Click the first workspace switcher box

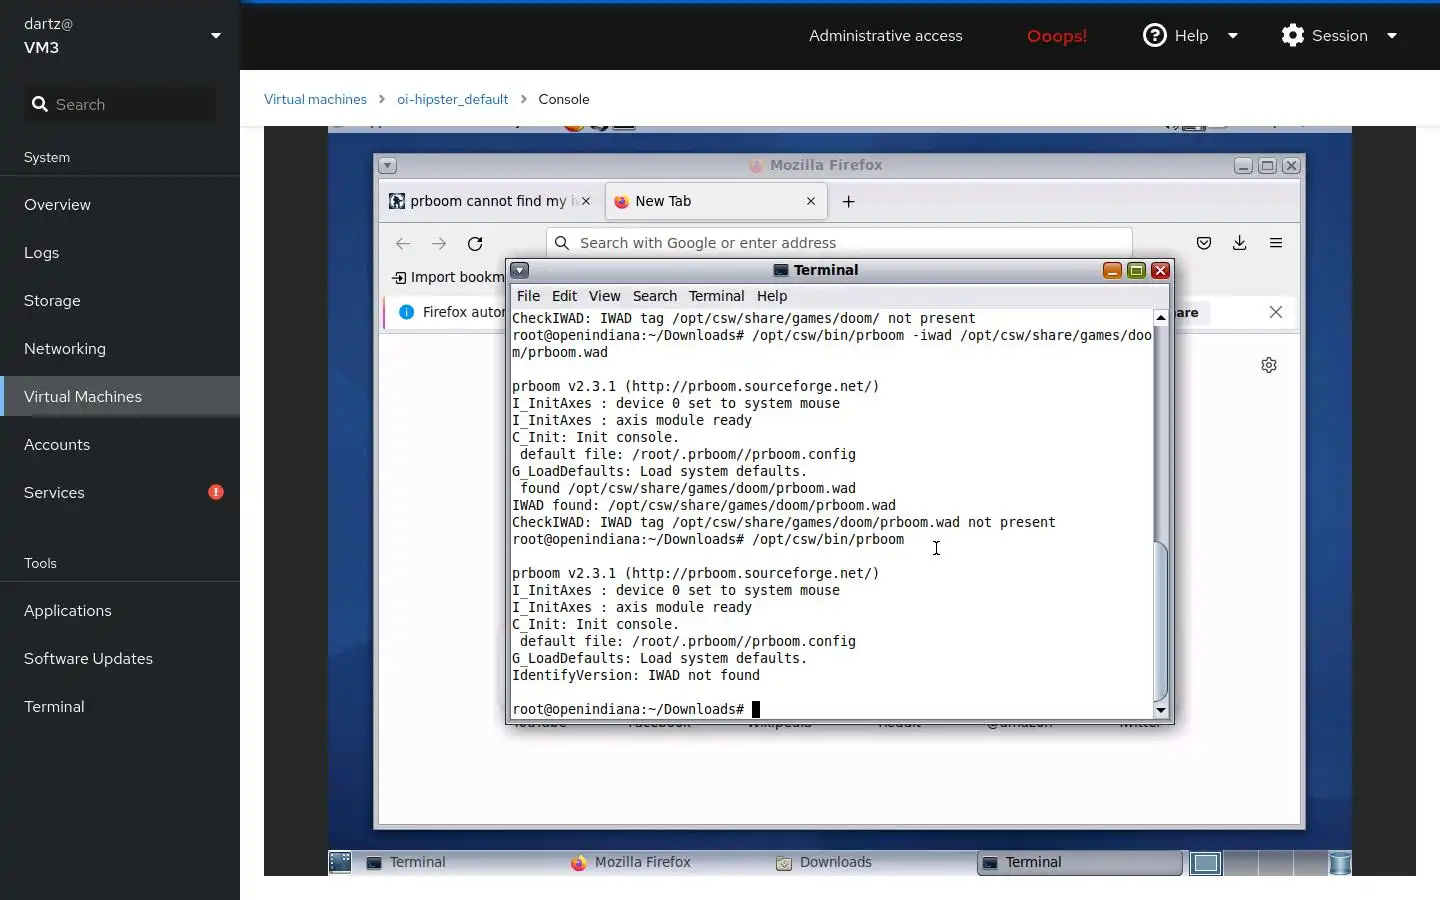[1206, 863]
